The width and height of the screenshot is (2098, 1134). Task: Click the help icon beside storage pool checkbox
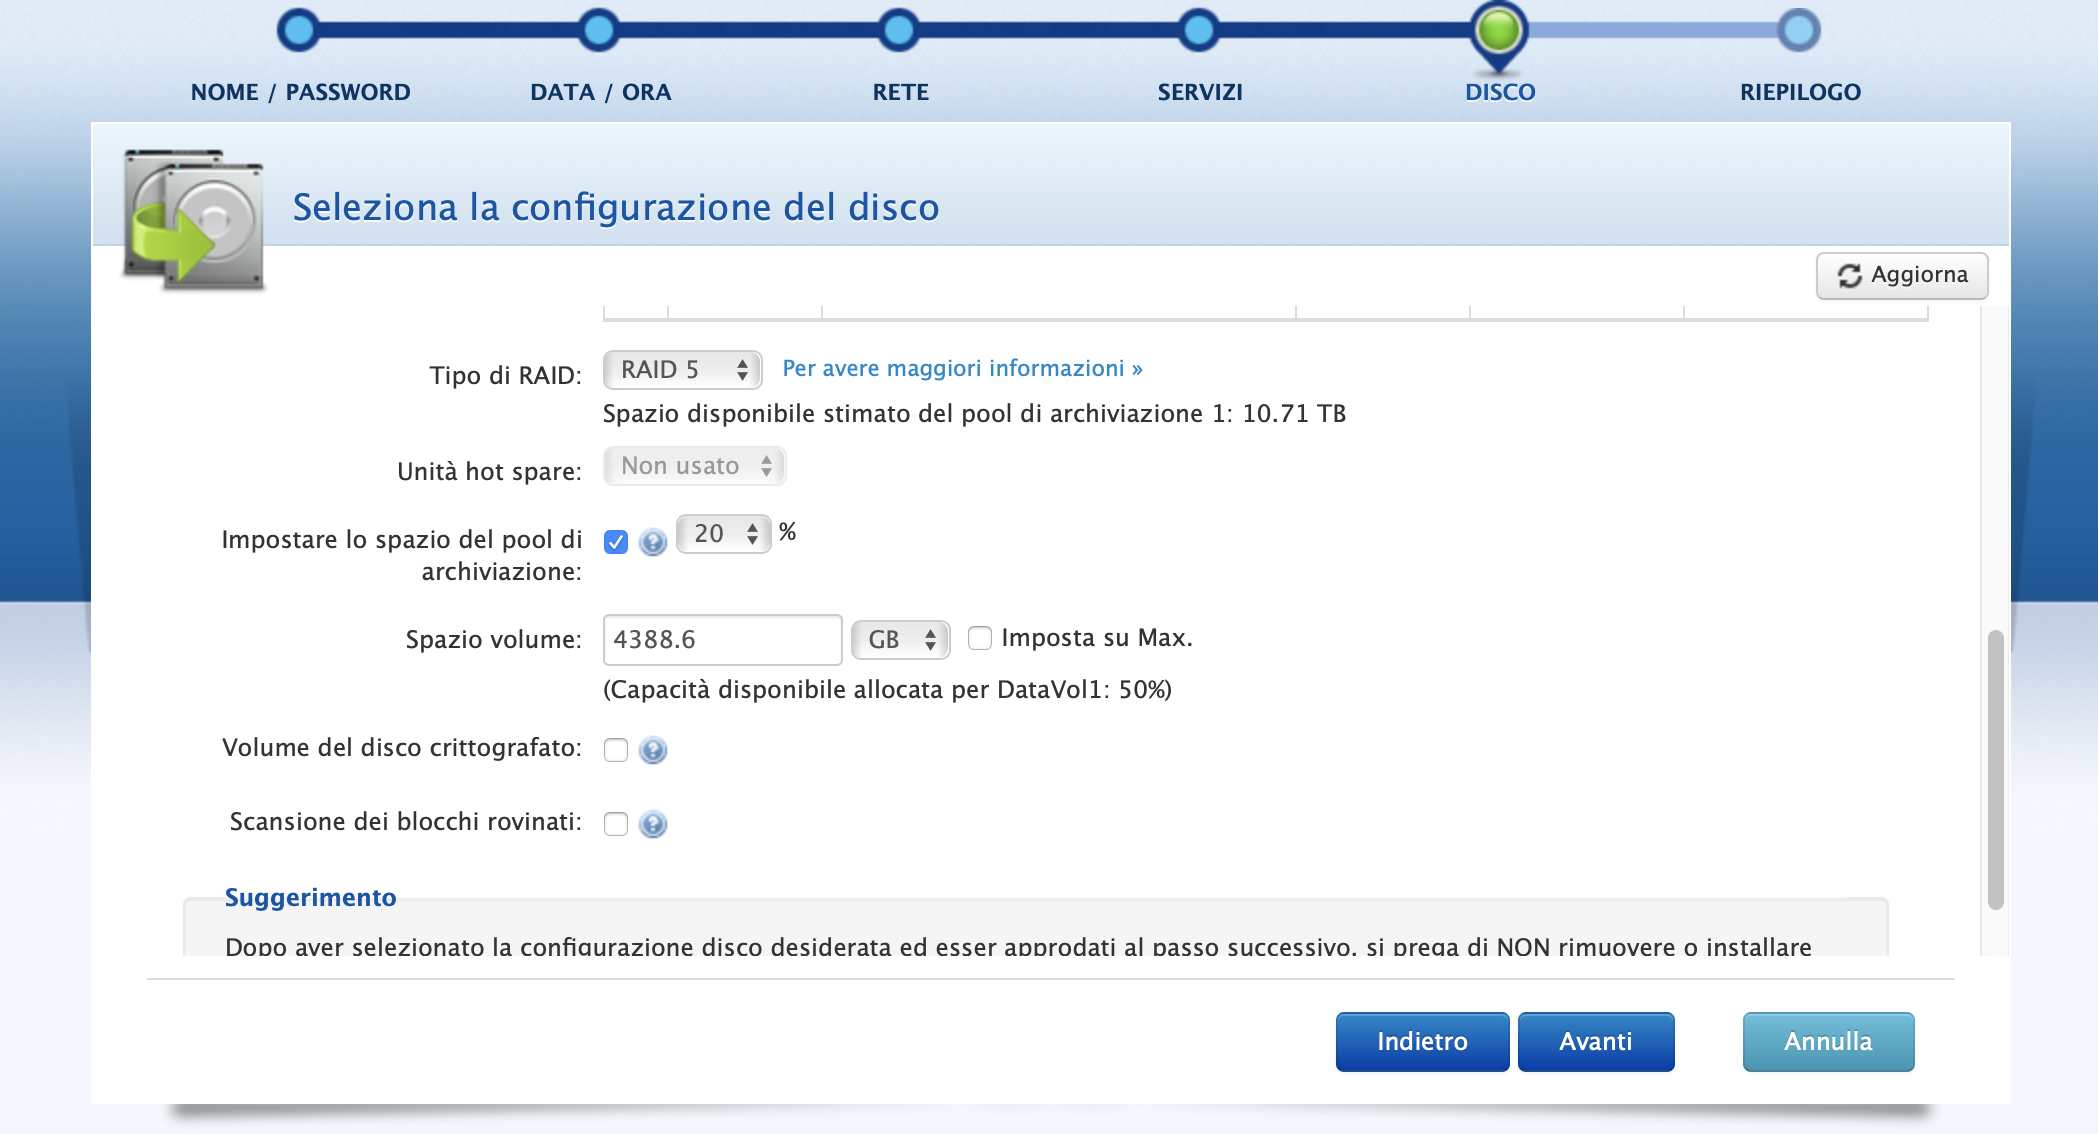pos(653,542)
